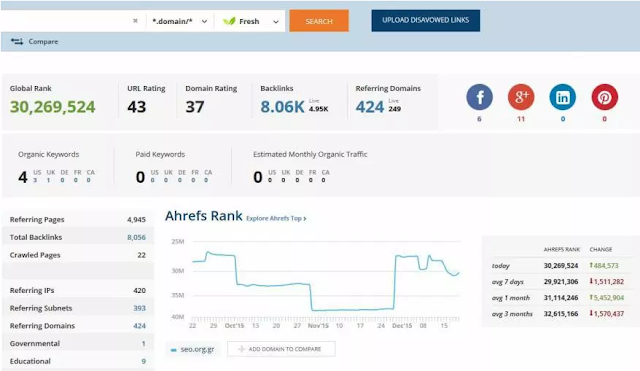The image size is (640, 371).
Task: Click Educational backlinks count 9
Action: tap(143, 361)
